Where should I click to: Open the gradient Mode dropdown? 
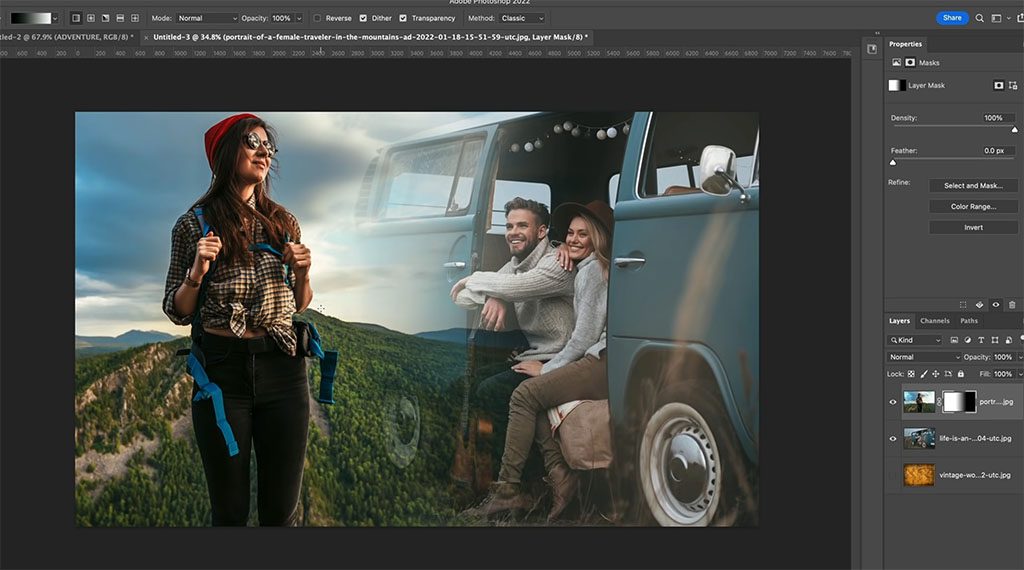pos(207,18)
